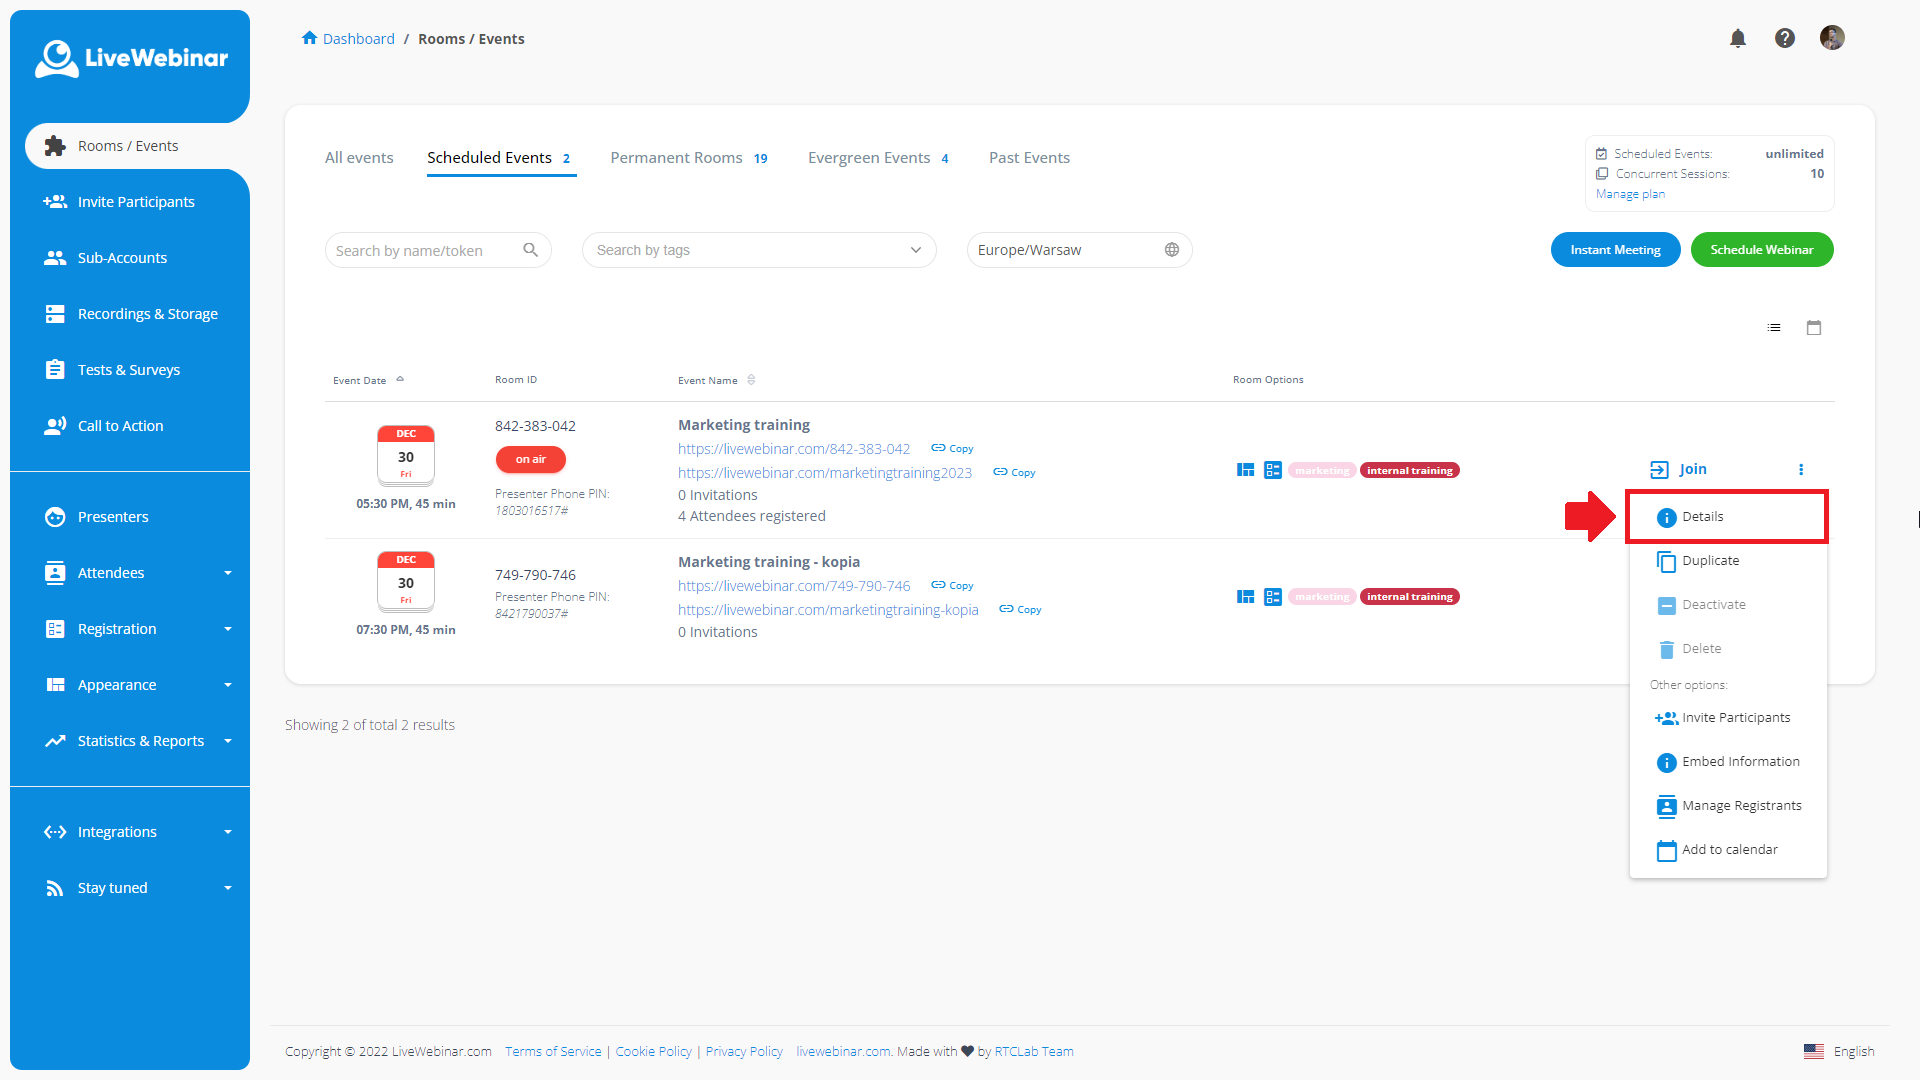
Task: Select Duplicate from the context menu
Action: click(x=1710, y=561)
